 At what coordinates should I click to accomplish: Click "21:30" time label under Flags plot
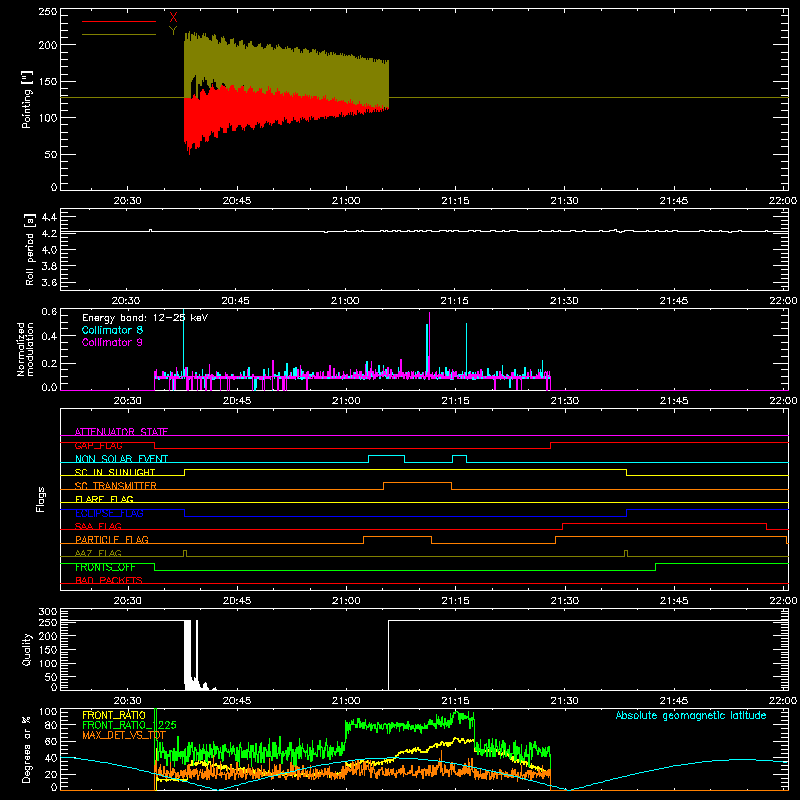tap(564, 601)
